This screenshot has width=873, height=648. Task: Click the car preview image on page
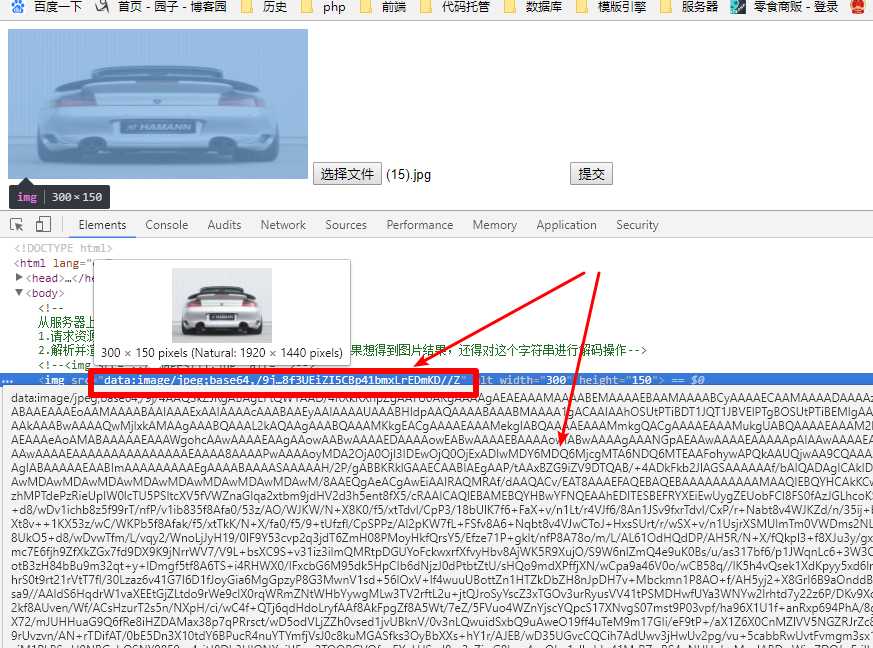click(x=158, y=104)
